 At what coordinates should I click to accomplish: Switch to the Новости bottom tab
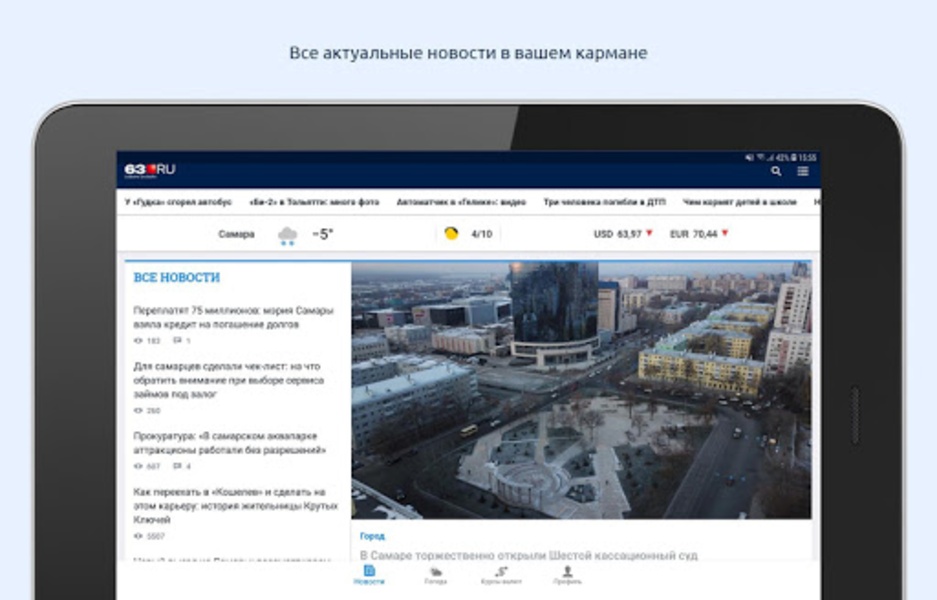pyautogui.click(x=369, y=575)
